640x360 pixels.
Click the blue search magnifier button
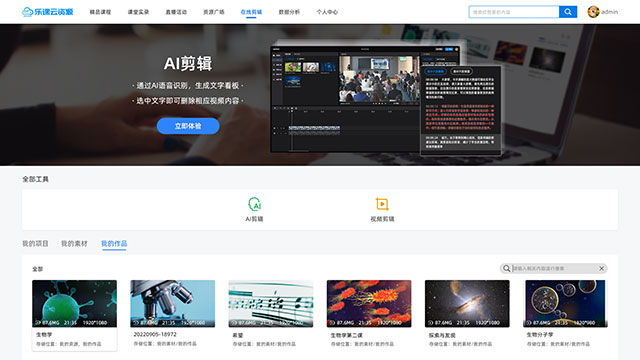coord(568,12)
